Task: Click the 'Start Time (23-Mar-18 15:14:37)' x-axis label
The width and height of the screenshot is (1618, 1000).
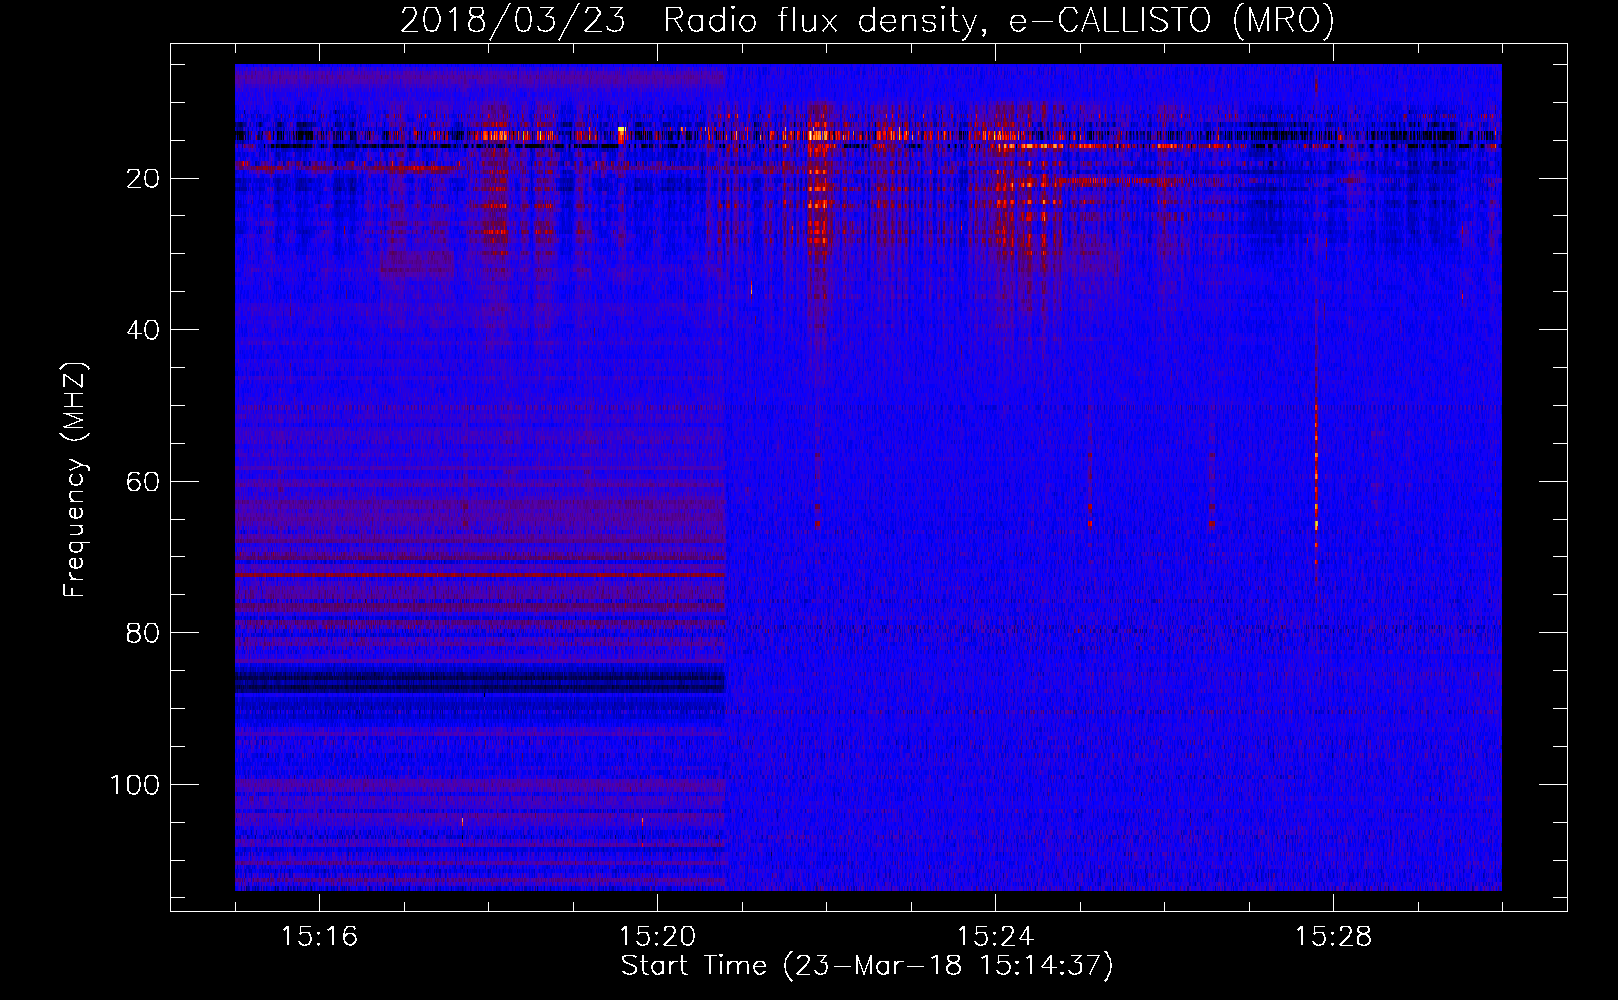Action: pyautogui.click(x=867, y=966)
